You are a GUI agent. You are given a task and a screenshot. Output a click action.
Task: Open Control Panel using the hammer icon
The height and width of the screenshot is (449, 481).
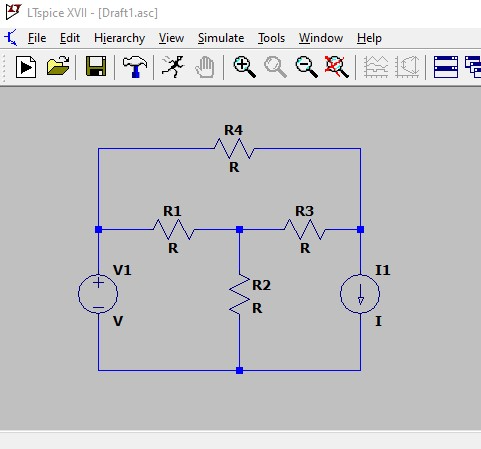coord(135,67)
